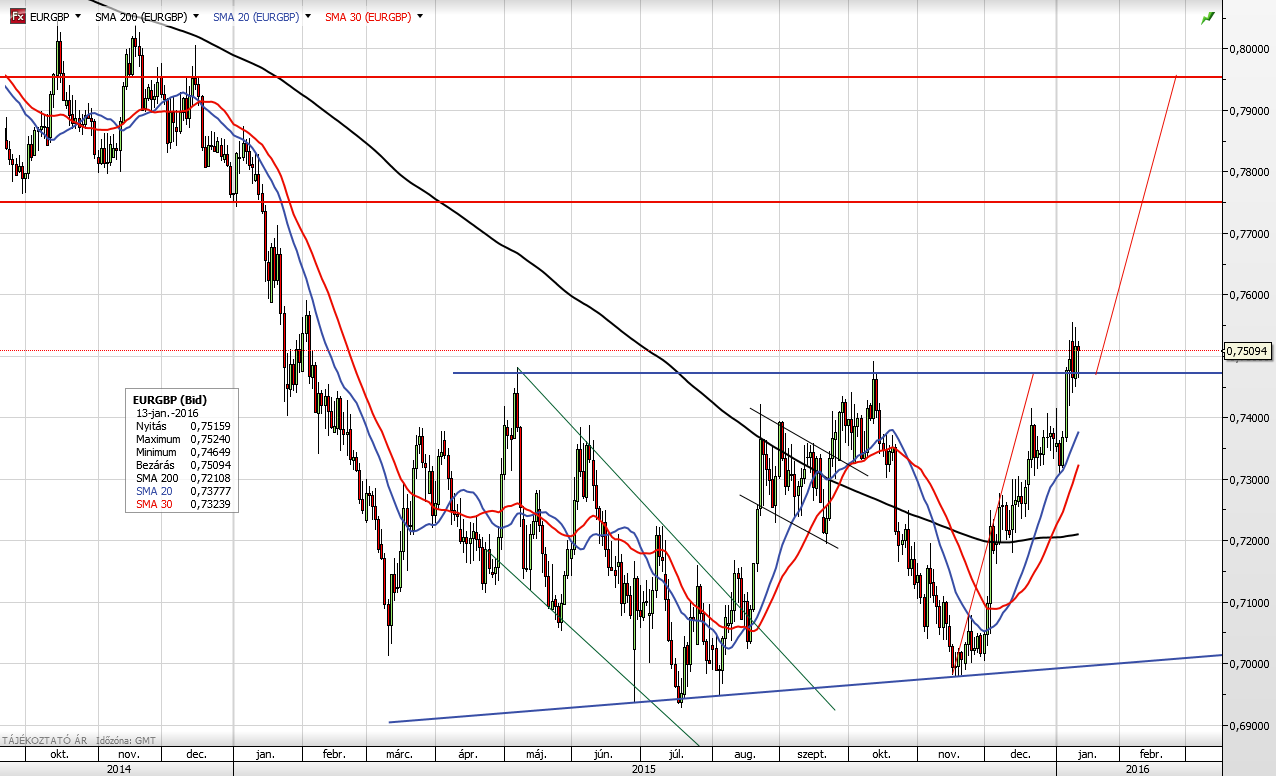Click the blue SMA 20 (EURGBP) label
The image size is (1276, 776).
click(x=256, y=17)
